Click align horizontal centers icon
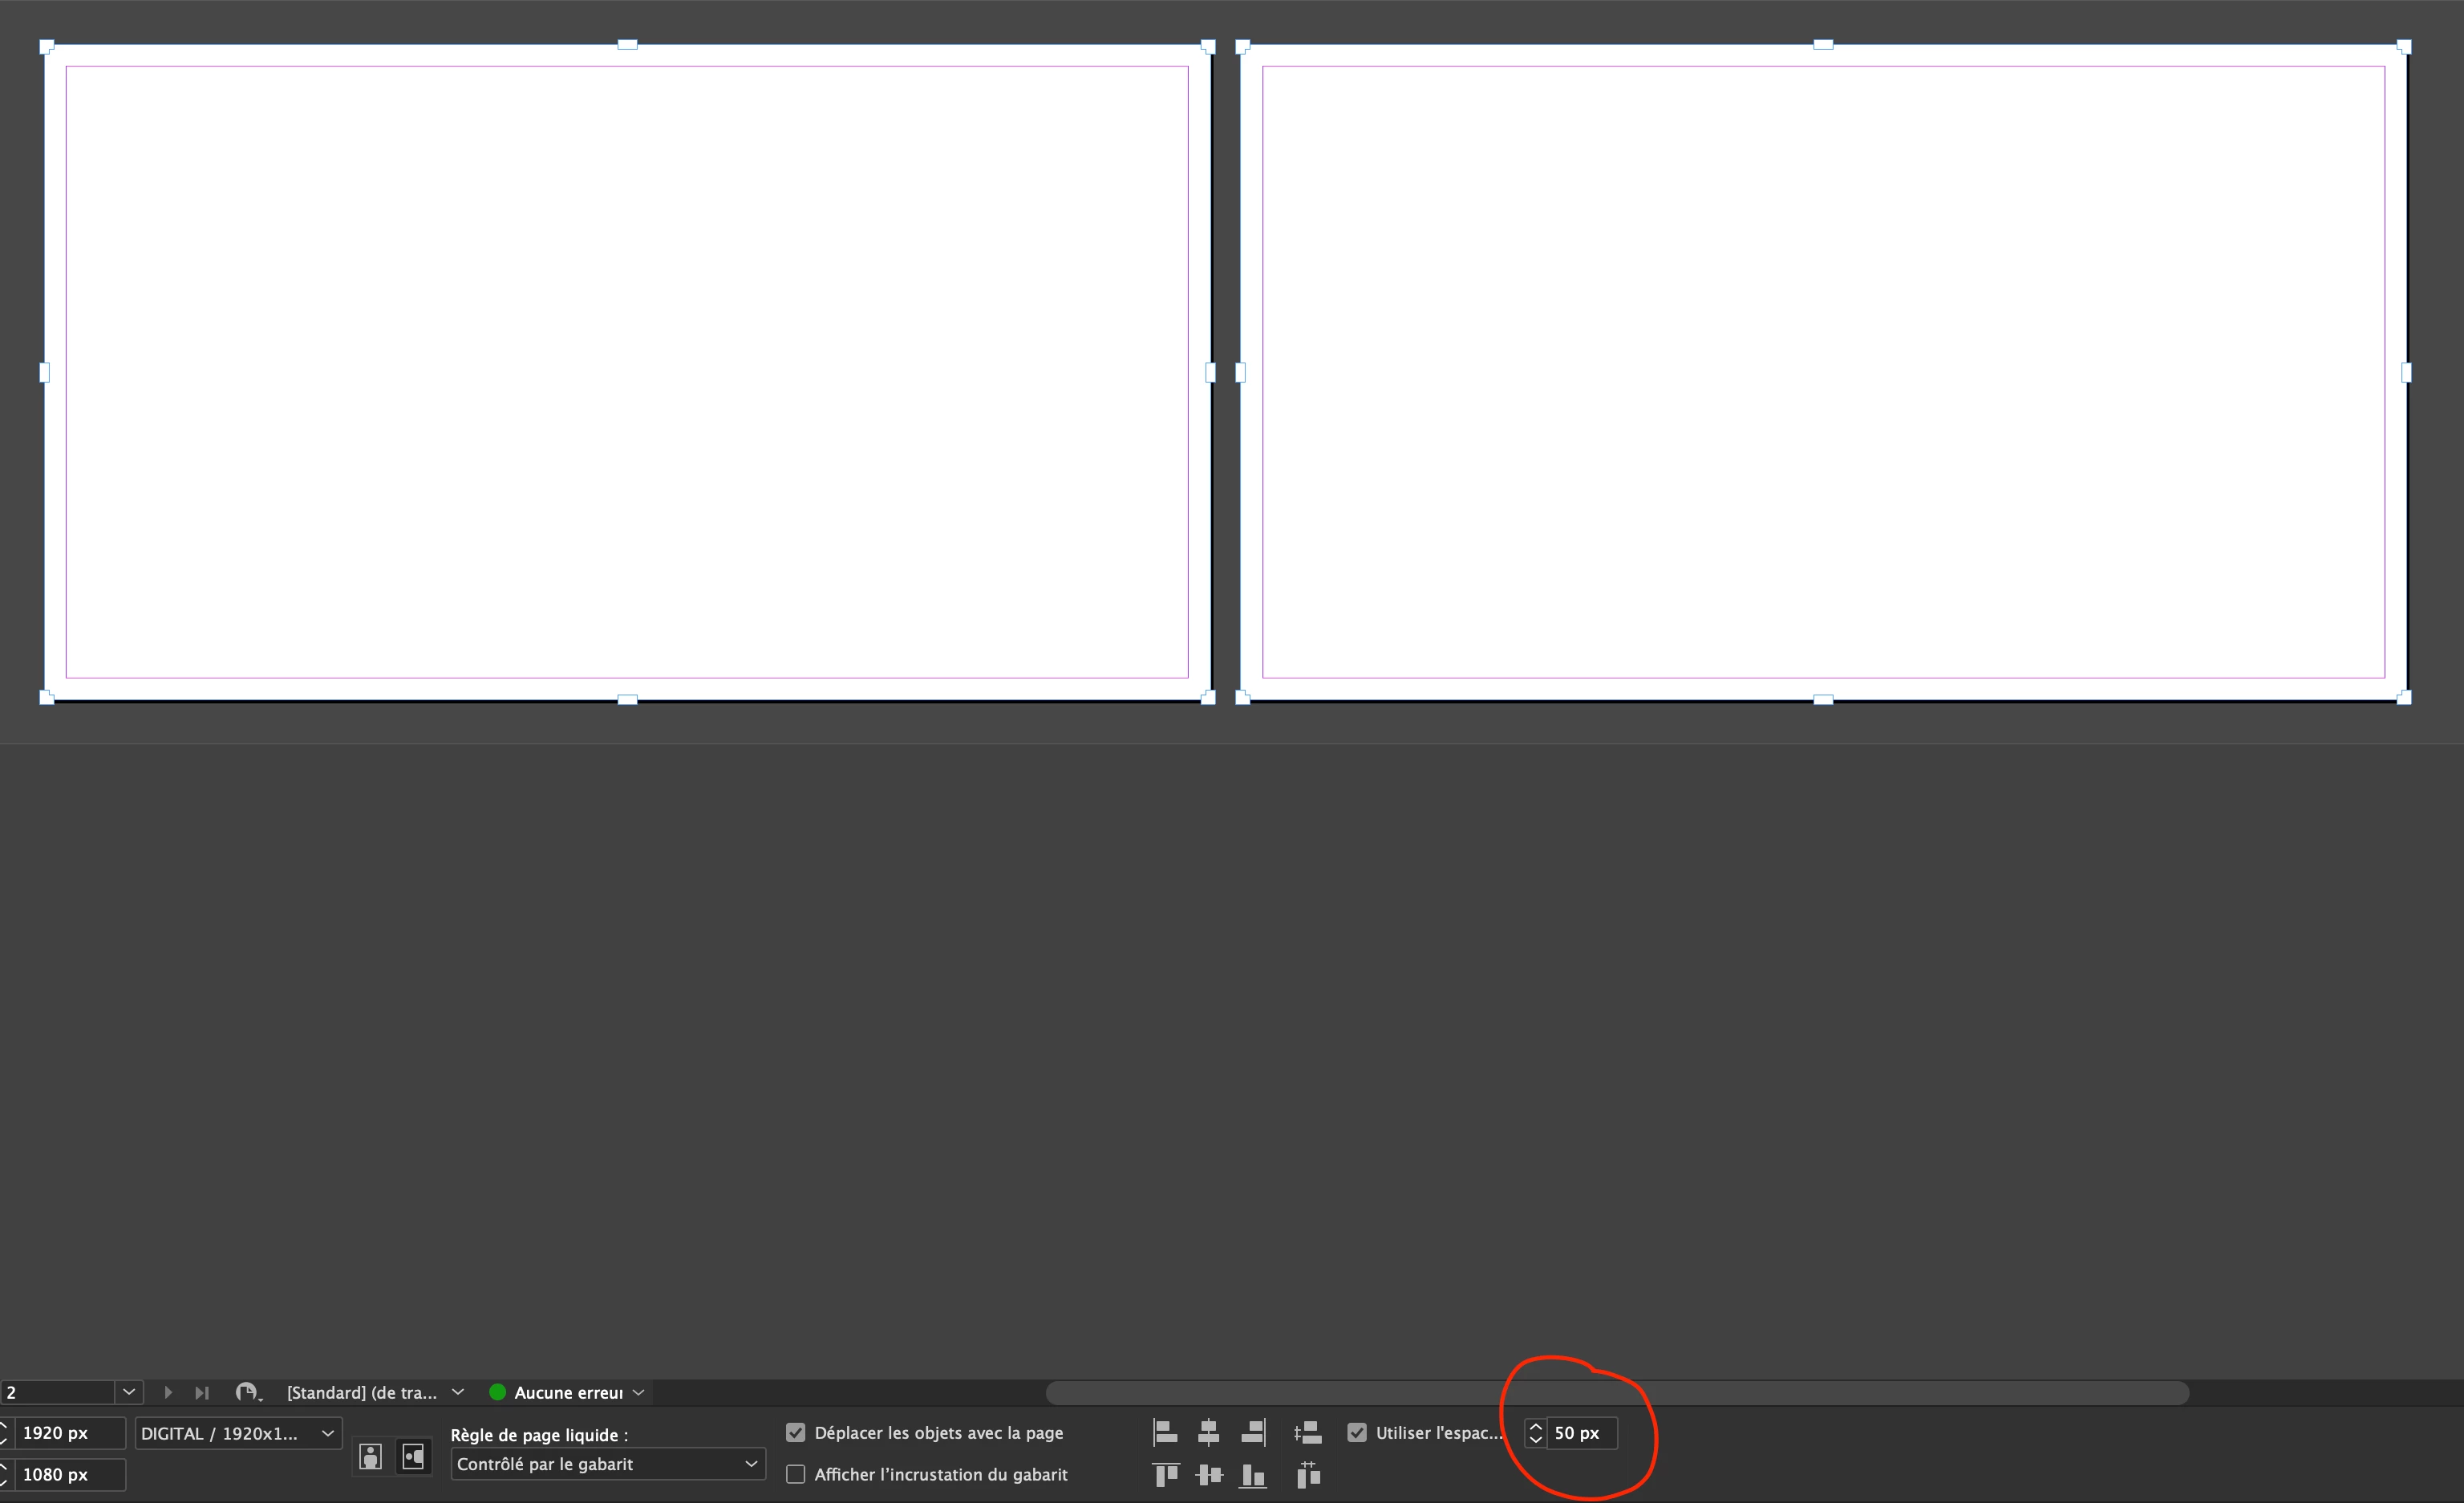Image resolution: width=2464 pixels, height=1503 pixels. click(x=1208, y=1432)
